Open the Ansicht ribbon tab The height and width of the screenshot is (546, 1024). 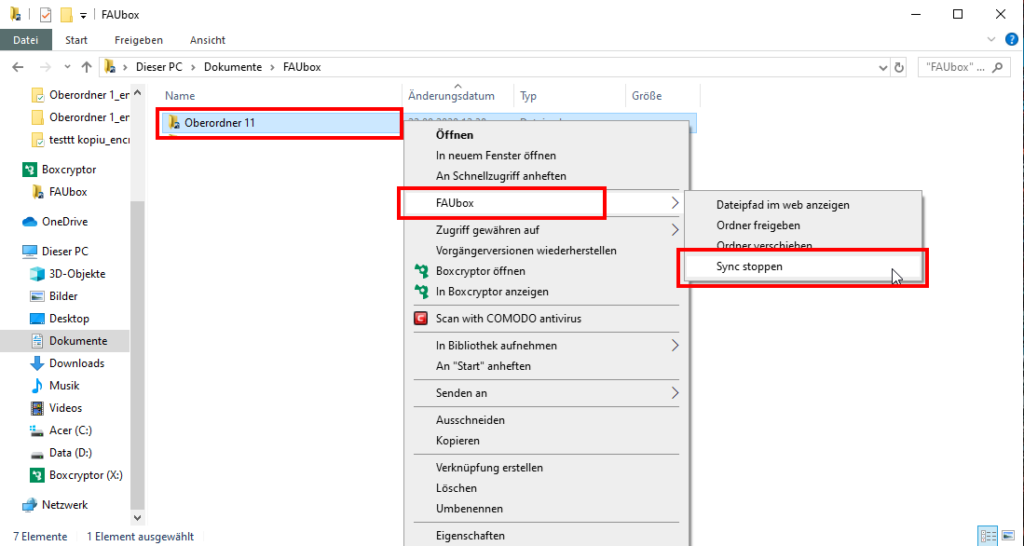(207, 40)
